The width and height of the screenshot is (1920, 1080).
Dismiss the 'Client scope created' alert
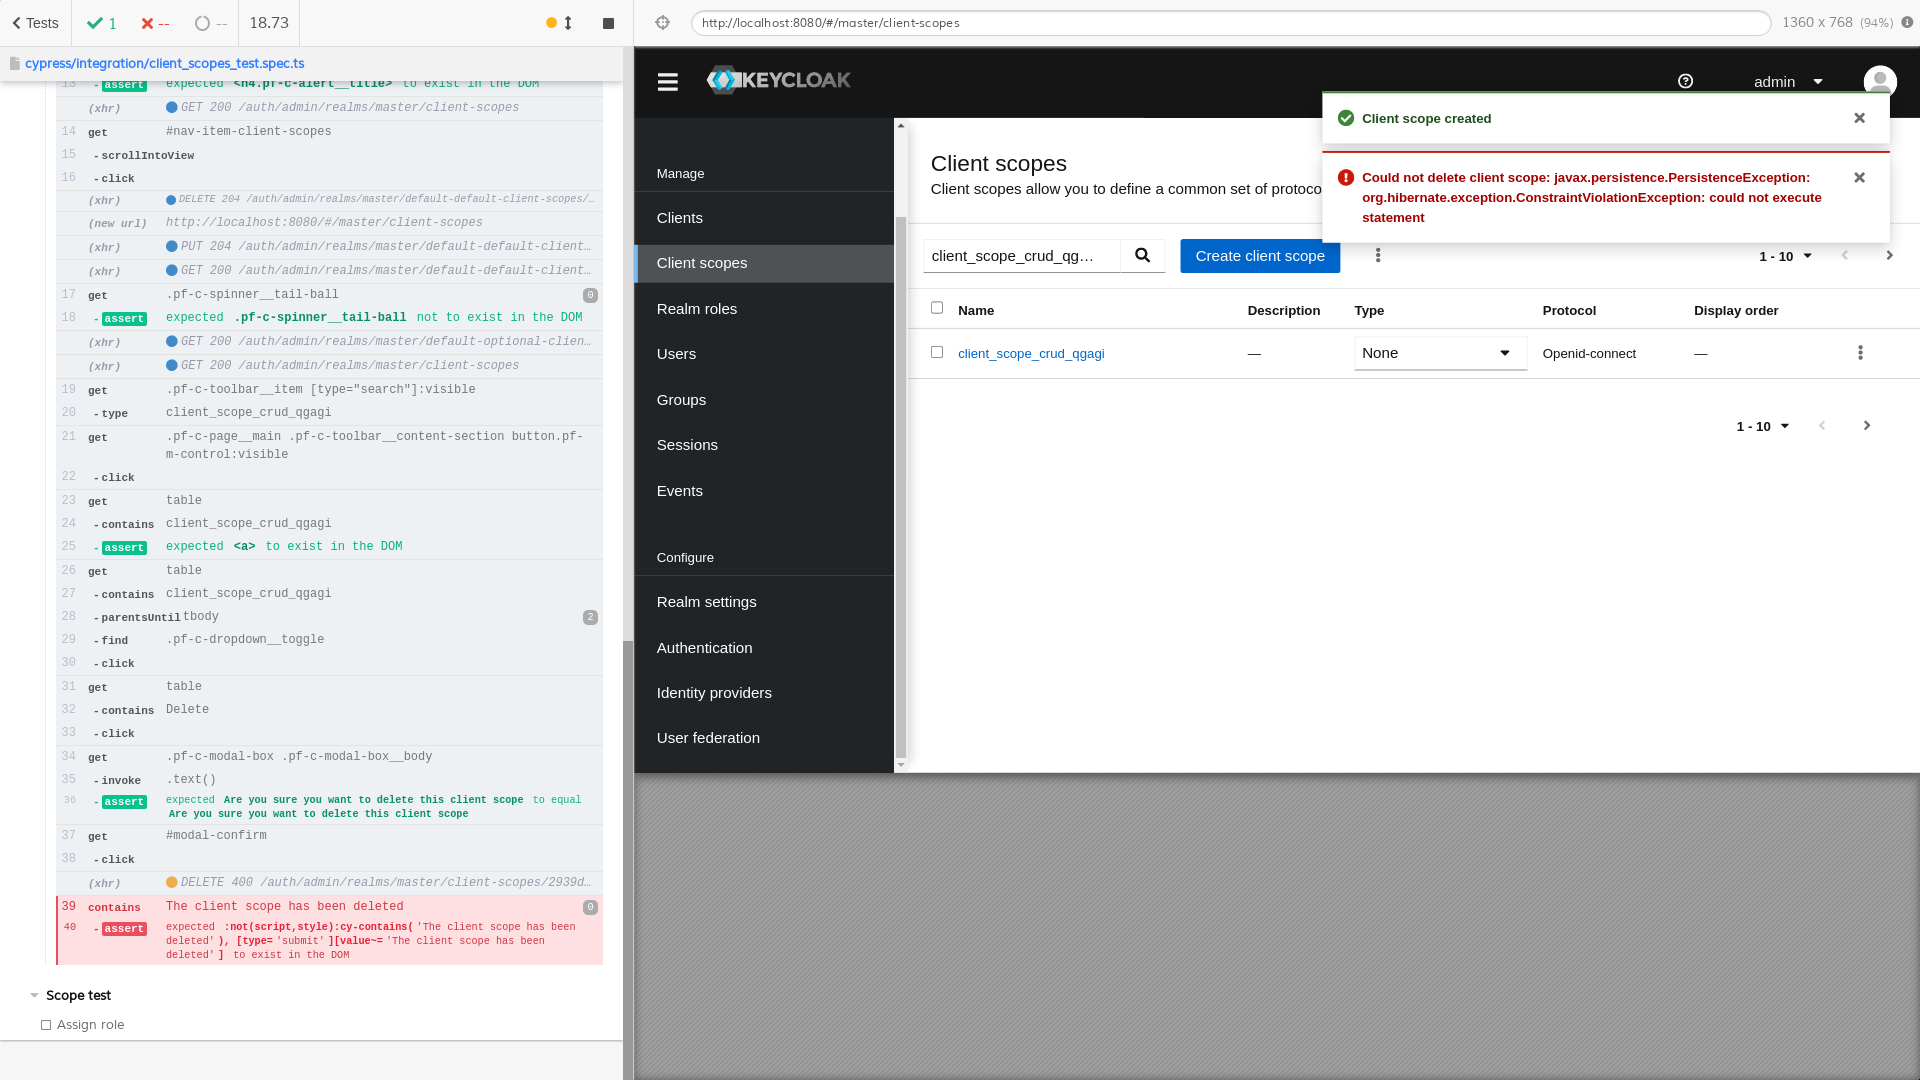coord(1859,118)
